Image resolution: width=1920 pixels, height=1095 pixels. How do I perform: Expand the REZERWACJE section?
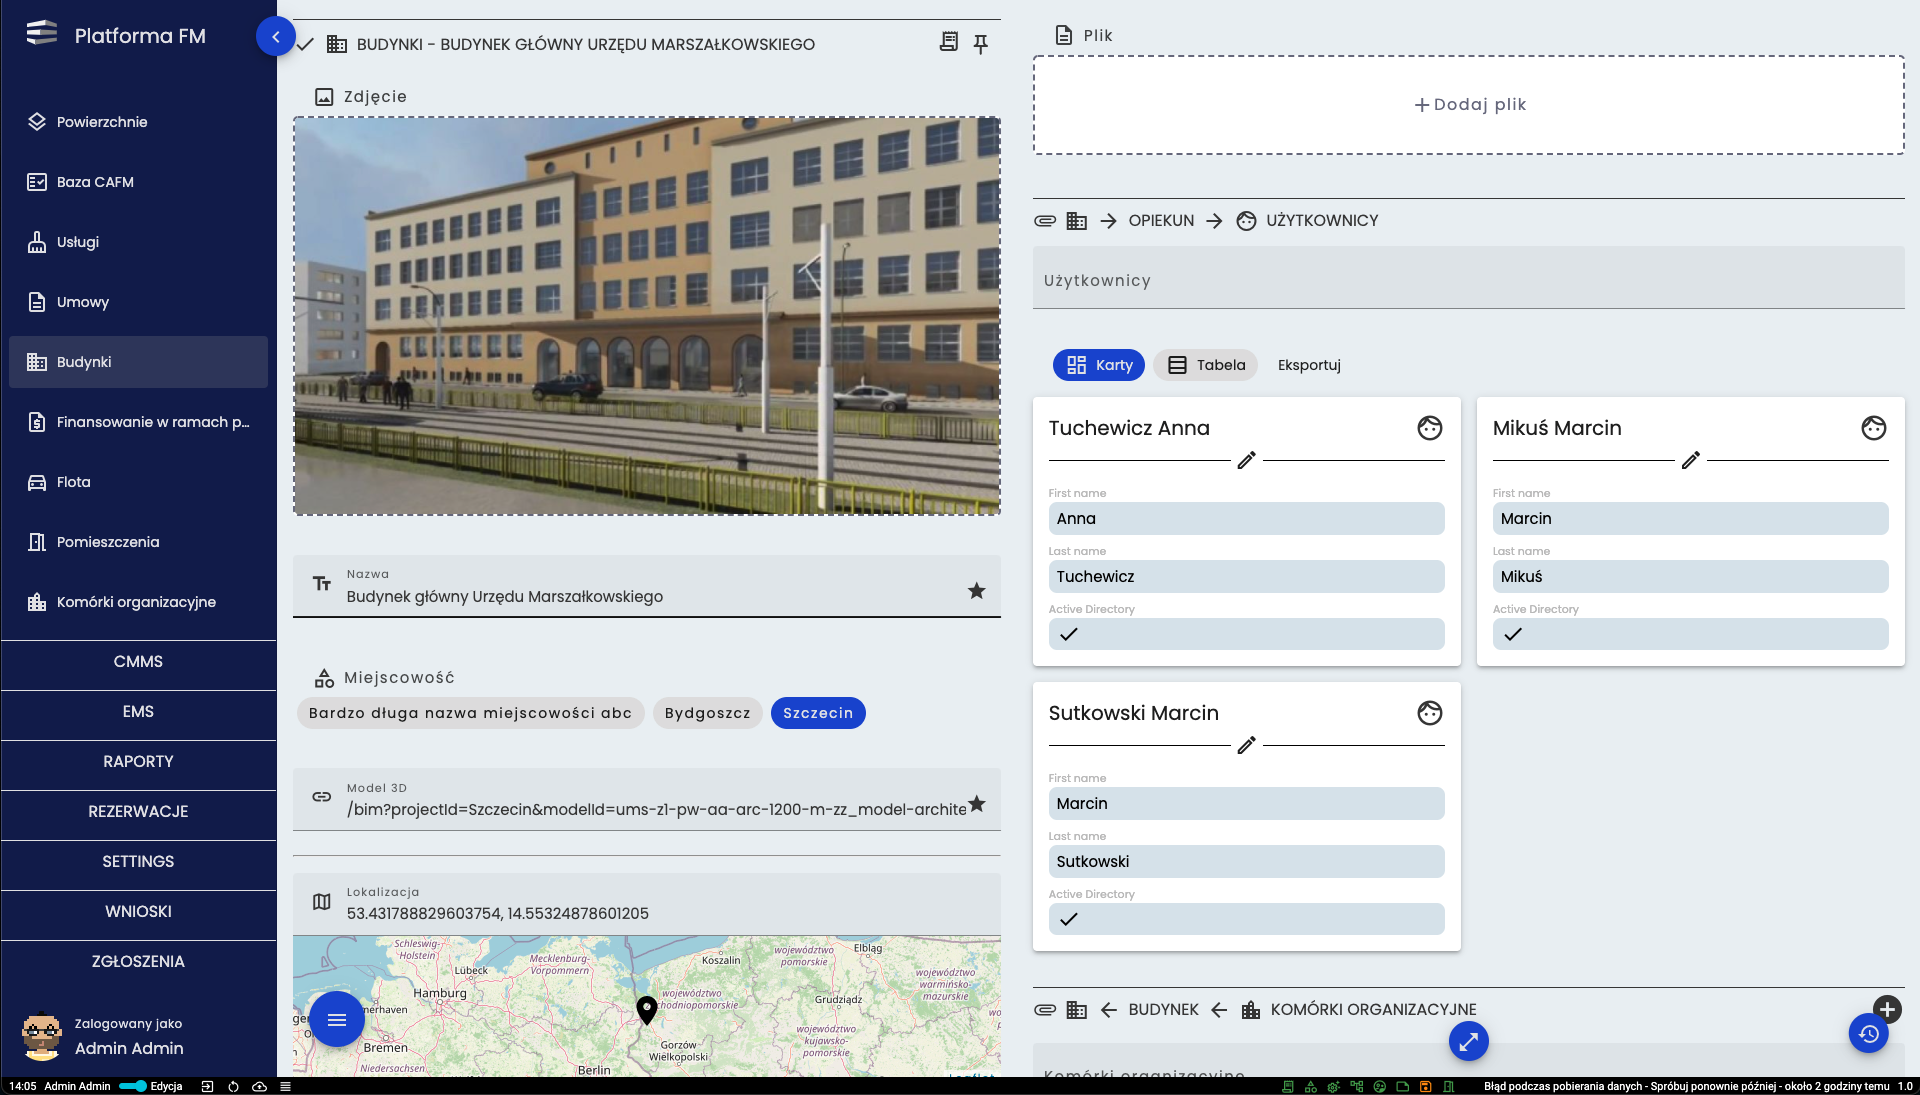[x=138, y=812]
